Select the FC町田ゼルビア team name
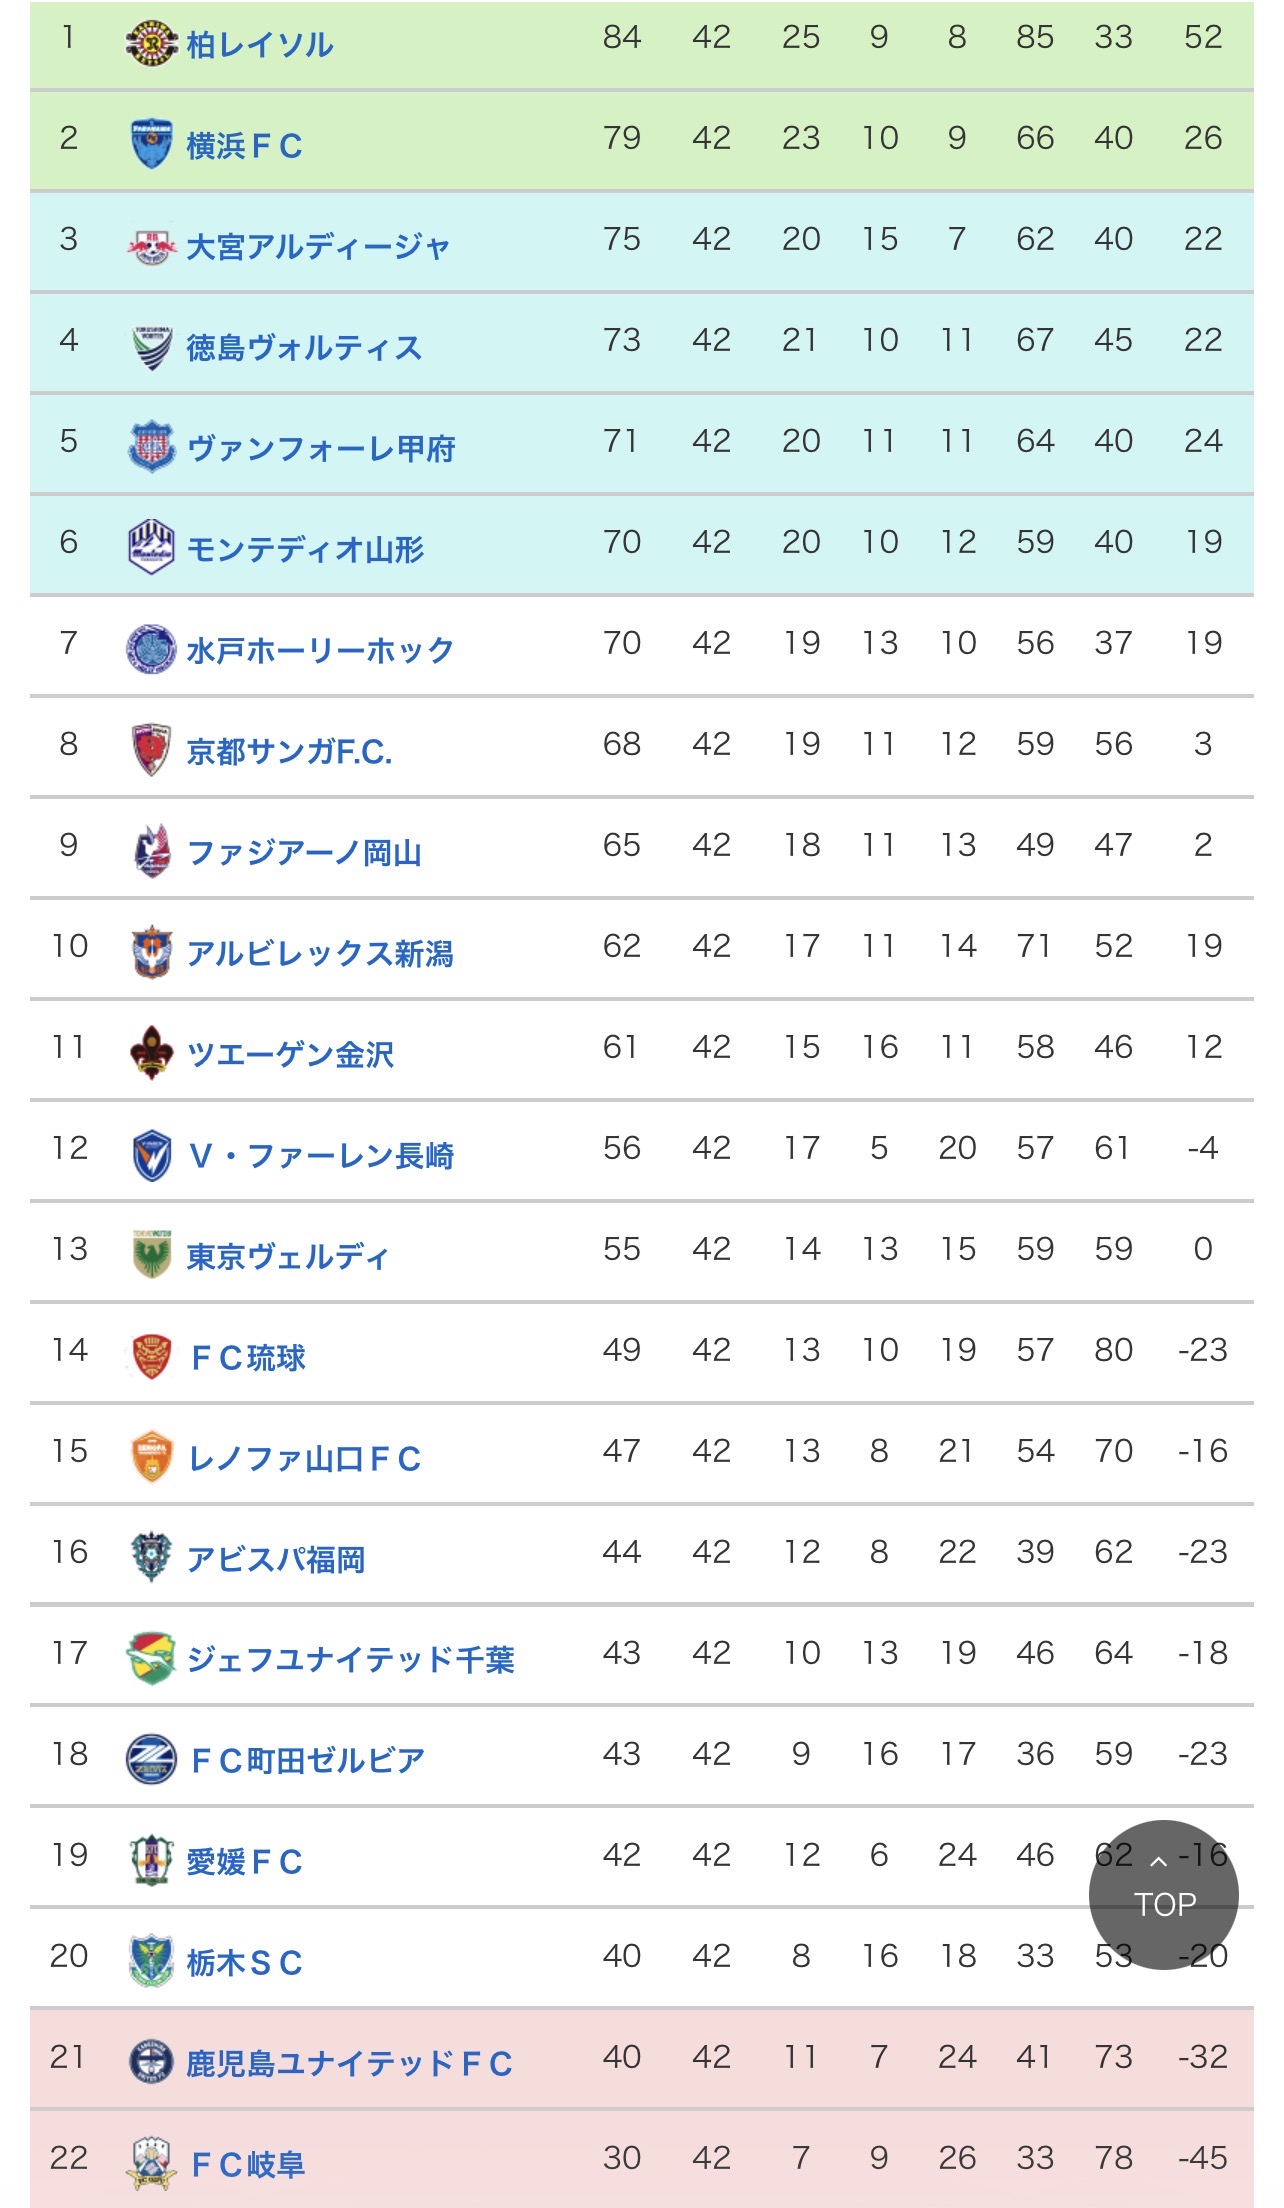This screenshot has height=2208, width=1284. click(308, 1761)
